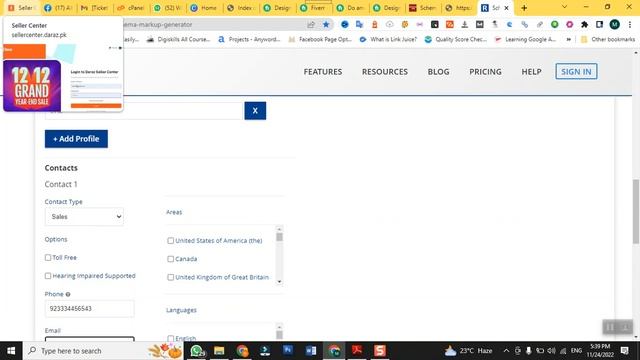
Task: Open a new browser tab with plus
Action: pos(524,8)
